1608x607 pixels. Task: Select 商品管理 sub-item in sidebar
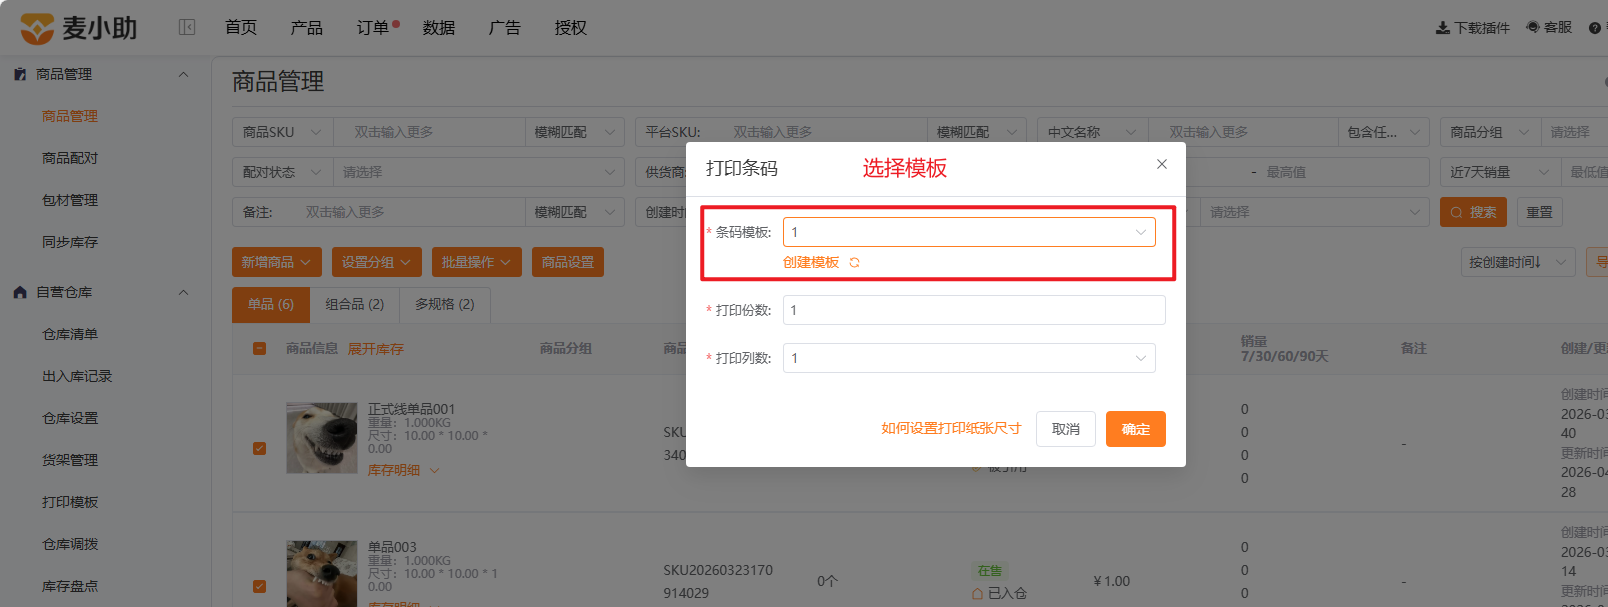click(70, 116)
